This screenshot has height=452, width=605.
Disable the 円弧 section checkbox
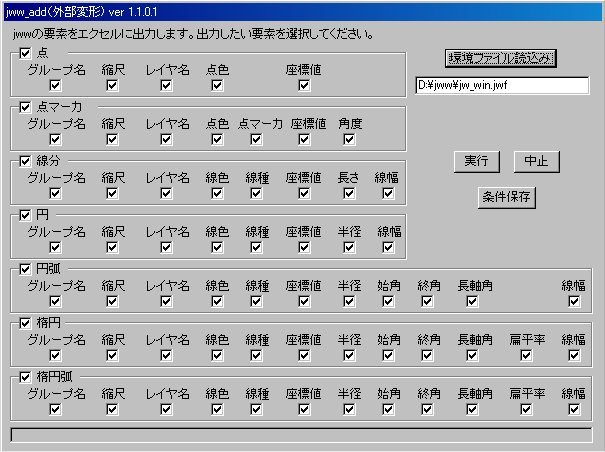click(x=27, y=269)
